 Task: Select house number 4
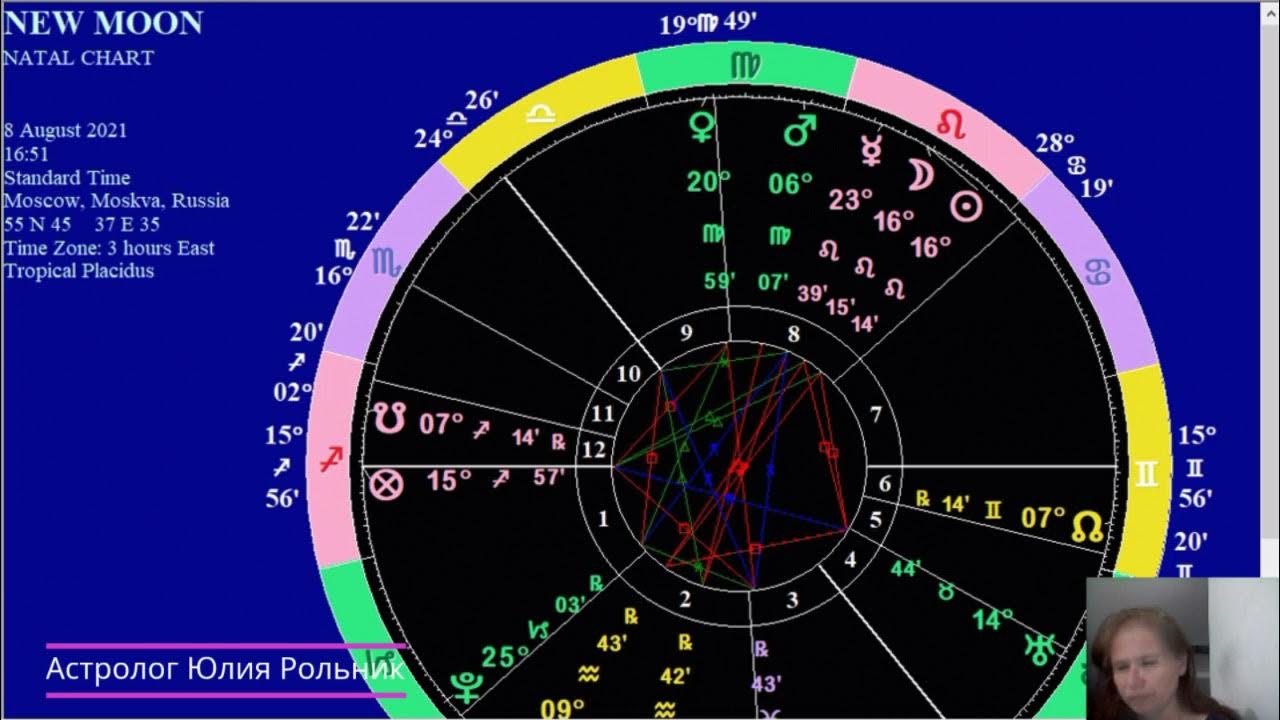[850, 560]
